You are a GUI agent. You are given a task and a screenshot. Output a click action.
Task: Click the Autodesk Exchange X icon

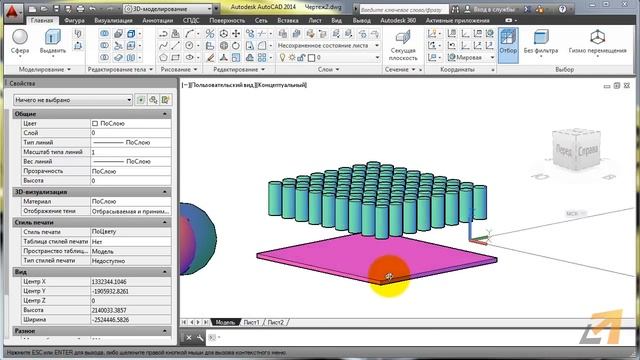528,9
